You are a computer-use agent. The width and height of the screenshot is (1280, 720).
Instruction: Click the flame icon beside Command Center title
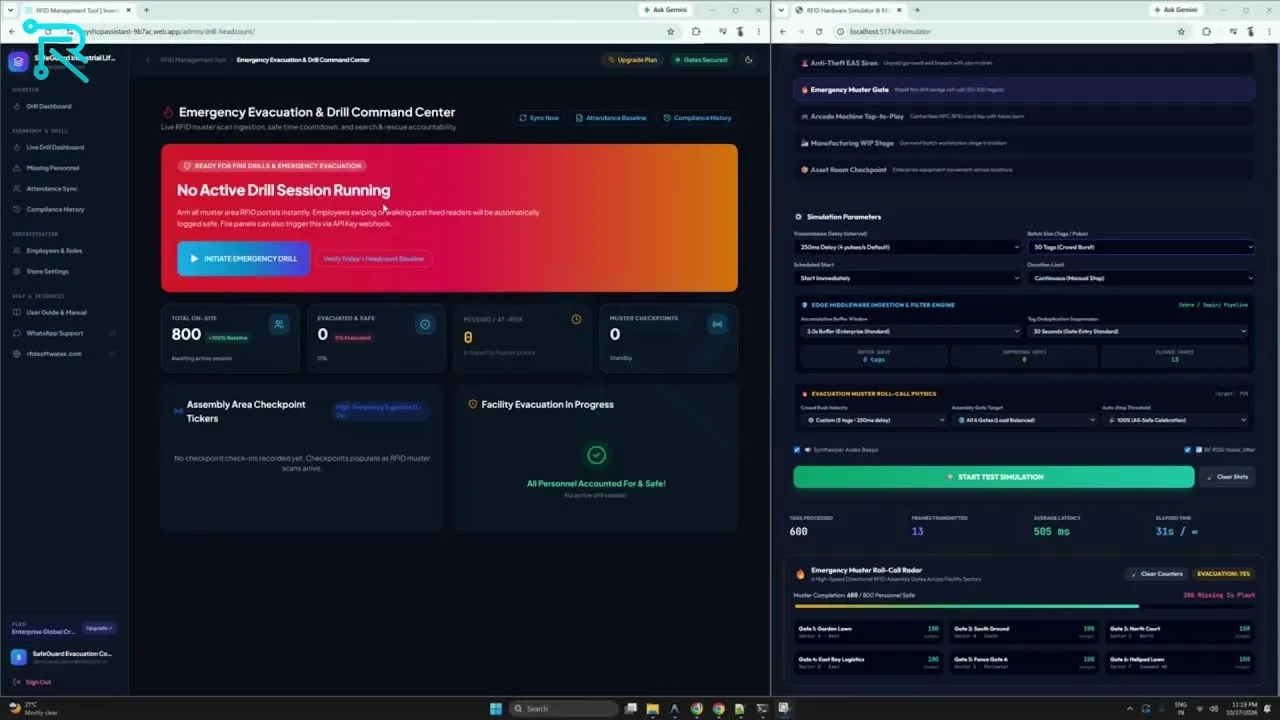(168, 113)
